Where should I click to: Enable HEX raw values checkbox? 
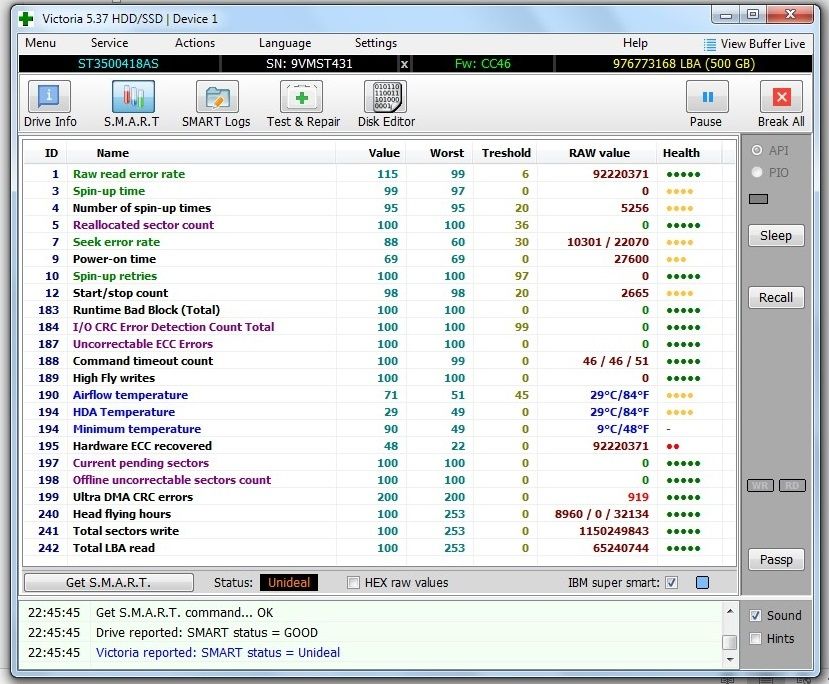pos(353,583)
